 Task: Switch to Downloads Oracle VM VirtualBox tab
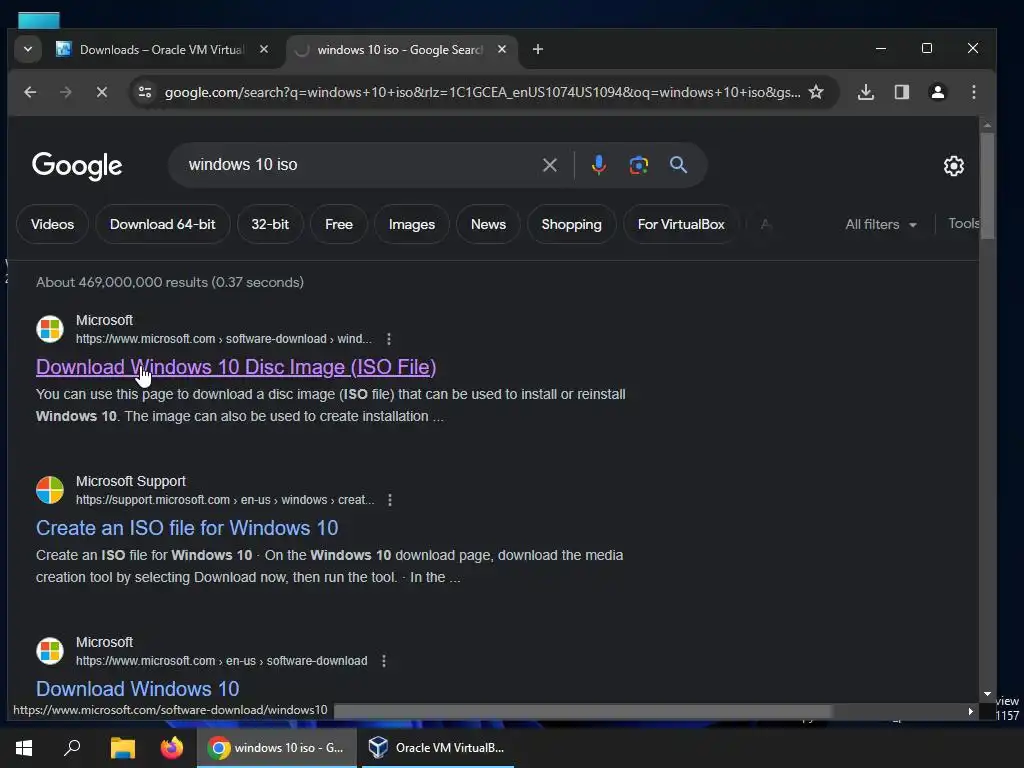(162, 50)
